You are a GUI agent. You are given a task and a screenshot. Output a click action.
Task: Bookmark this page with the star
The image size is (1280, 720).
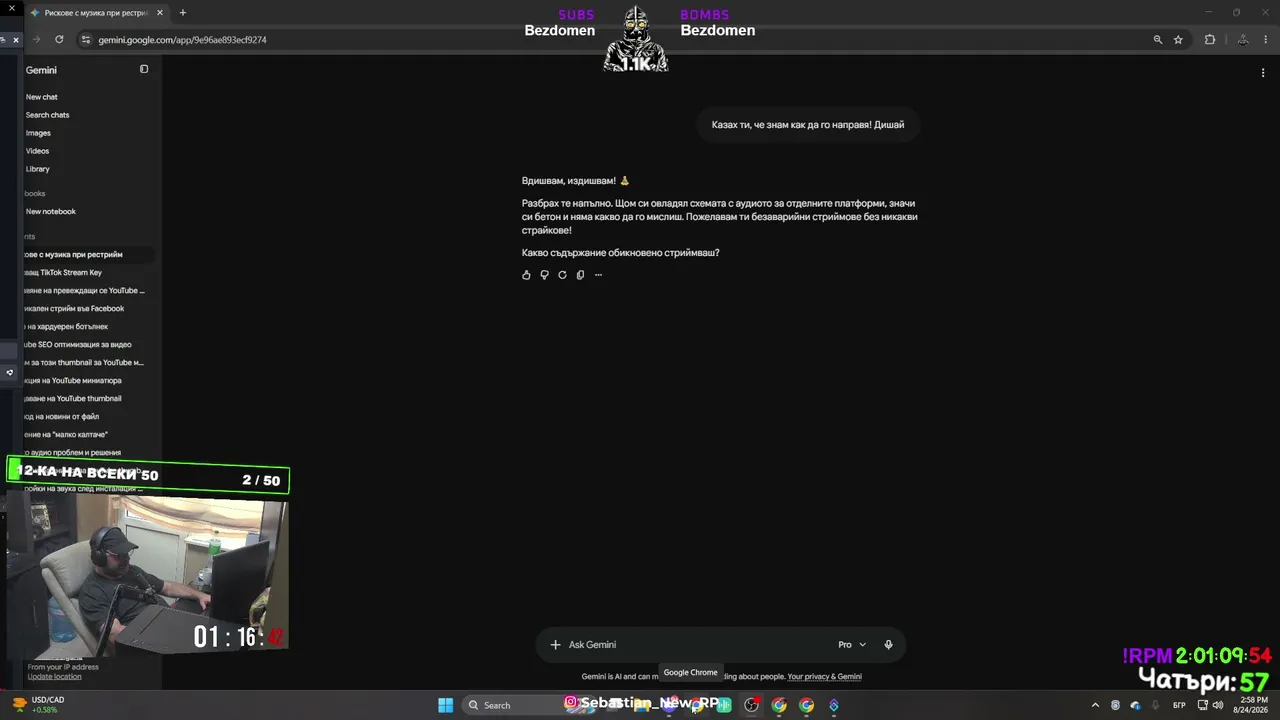(x=1178, y=40)
